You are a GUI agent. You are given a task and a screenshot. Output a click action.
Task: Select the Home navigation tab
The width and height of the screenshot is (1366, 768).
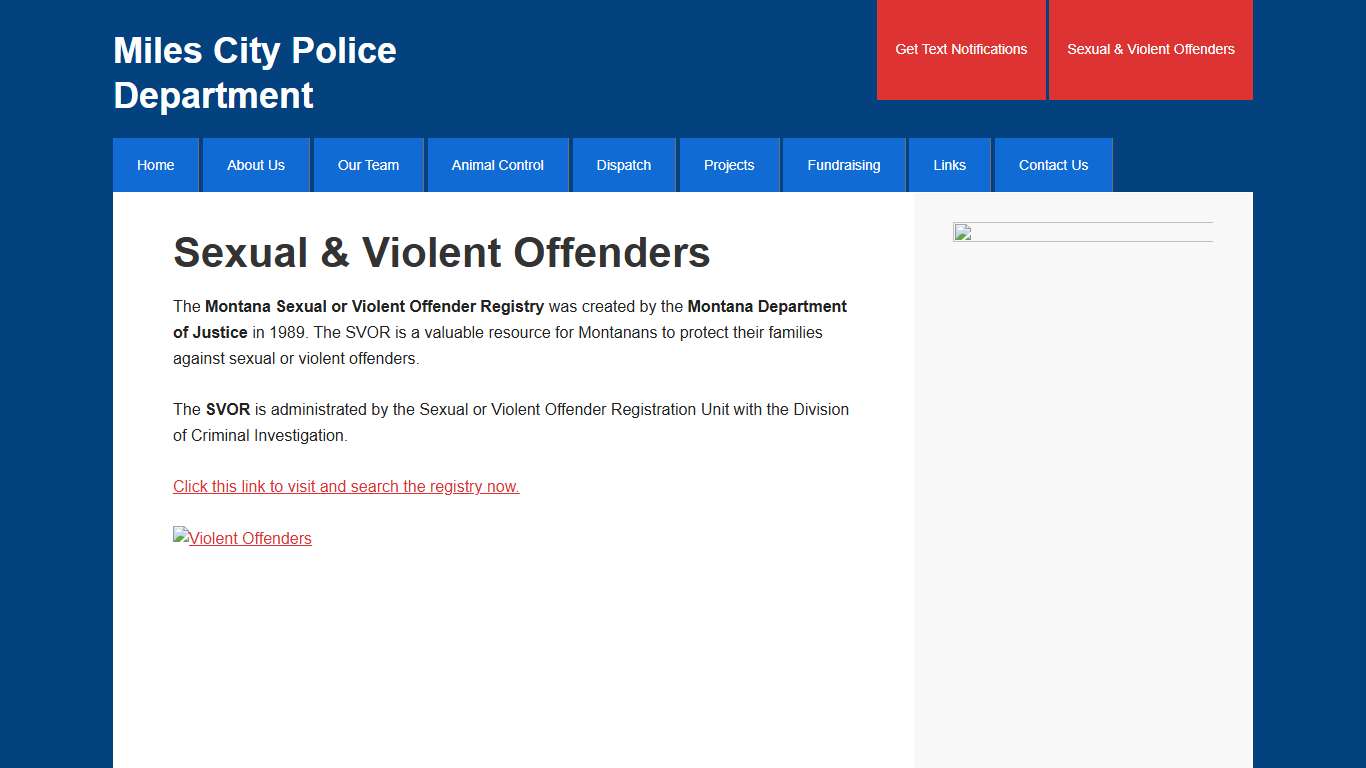155,165
